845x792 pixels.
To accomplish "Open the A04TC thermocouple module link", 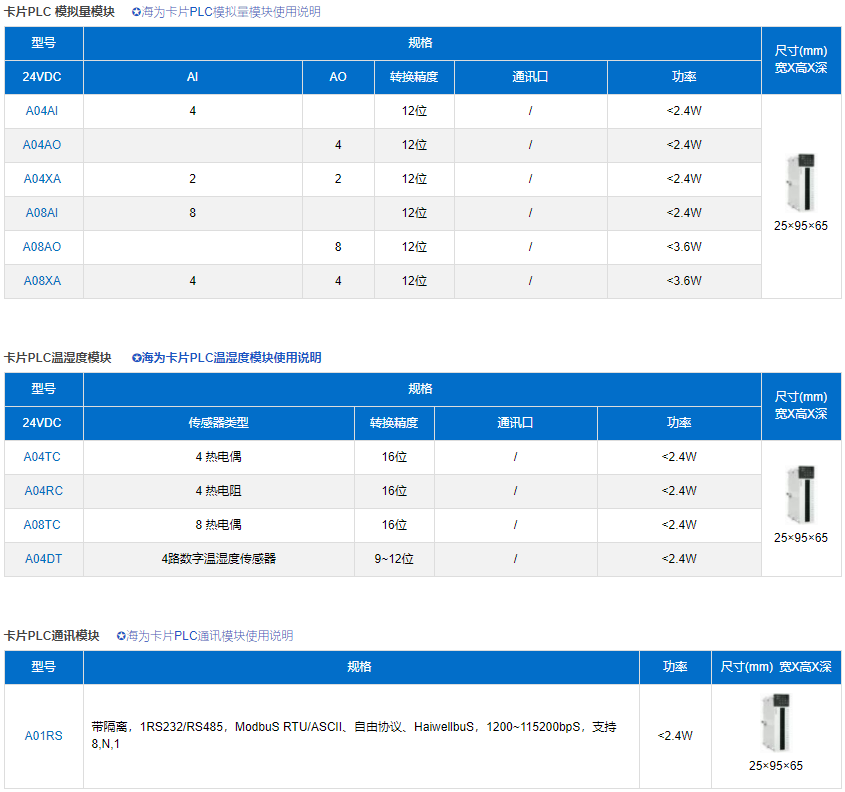I will click(43, 457).
